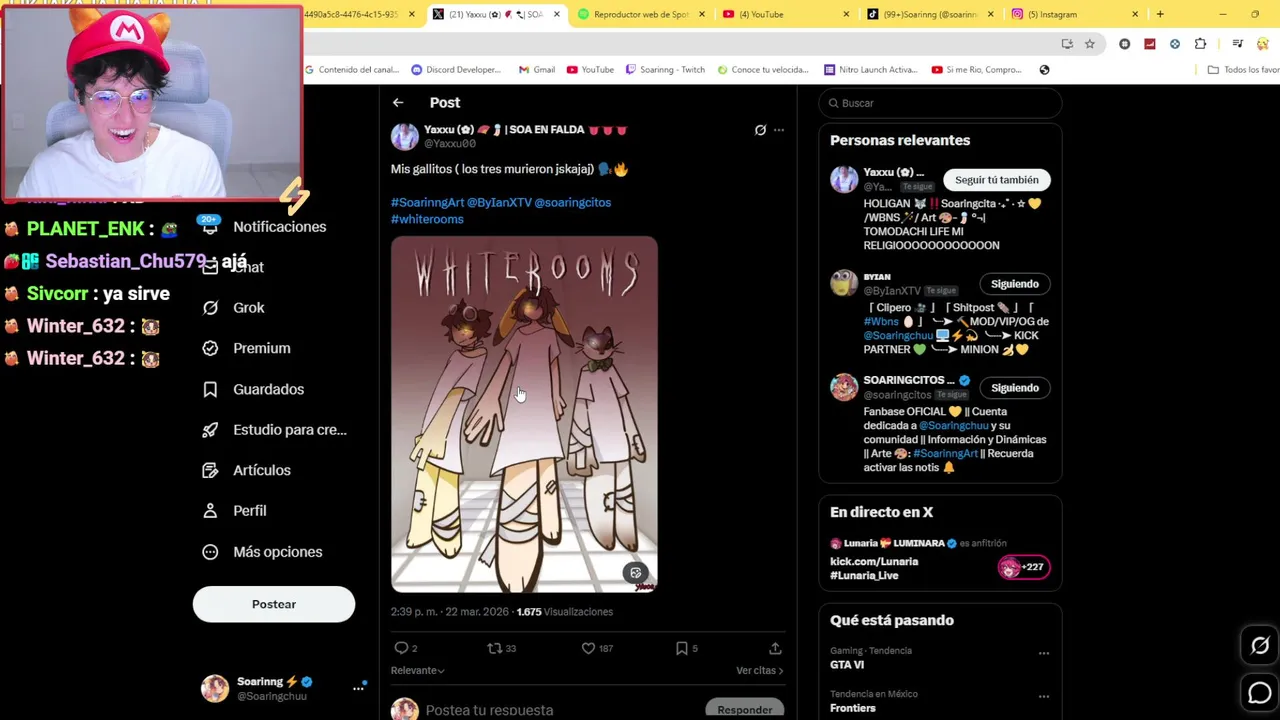Open Estudio para creadores in the sidebar
The height and width of the screenshot is (720, 1280).
click(274, 430)
